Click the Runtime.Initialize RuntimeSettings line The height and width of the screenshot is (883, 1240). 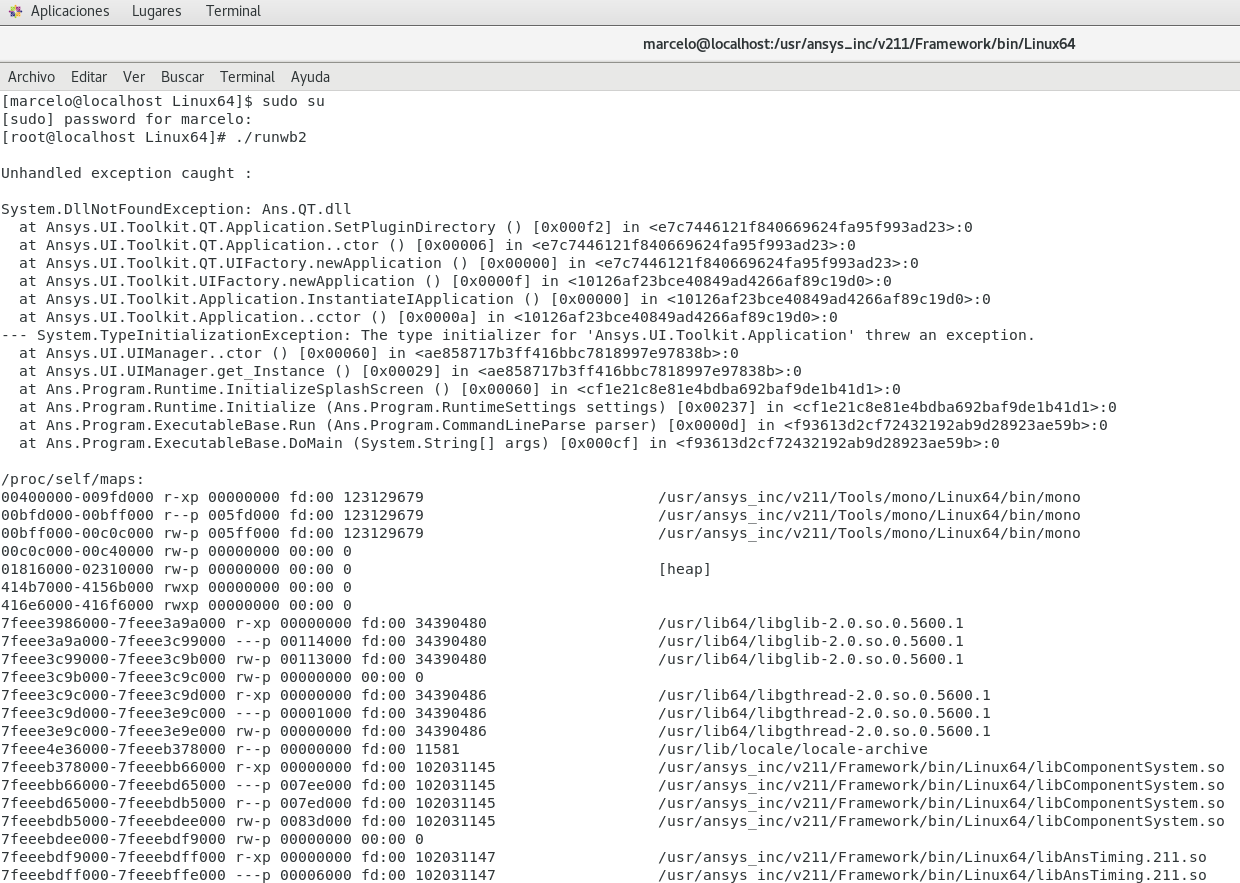click(x=568, y=407)
